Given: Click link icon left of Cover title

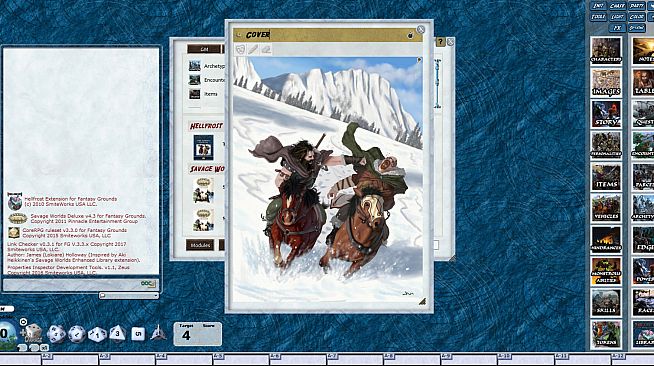Looking at the screenshot, I should (239, 35).
